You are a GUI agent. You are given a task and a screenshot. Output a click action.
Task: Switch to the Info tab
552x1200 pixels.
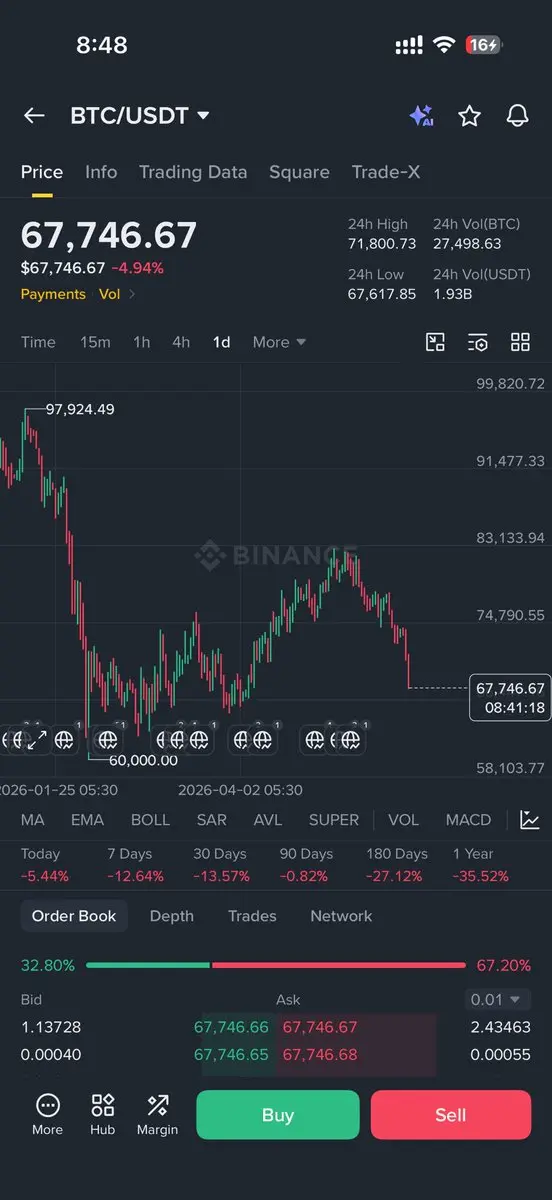click(101, 172)
